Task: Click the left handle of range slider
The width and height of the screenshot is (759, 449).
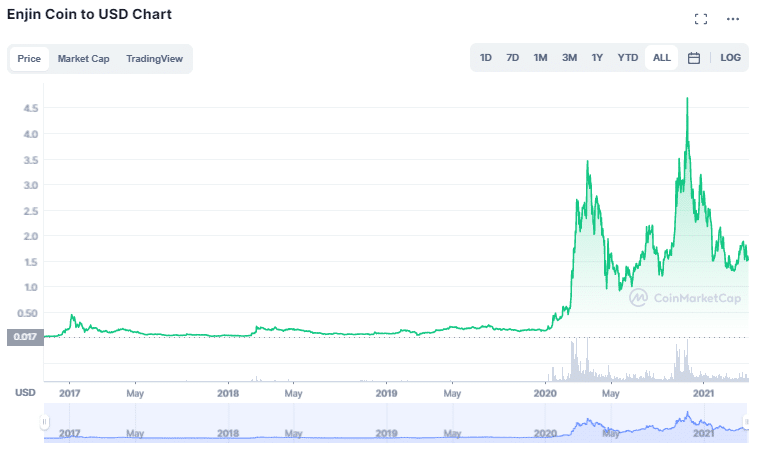Action: [x=45, y=422]
